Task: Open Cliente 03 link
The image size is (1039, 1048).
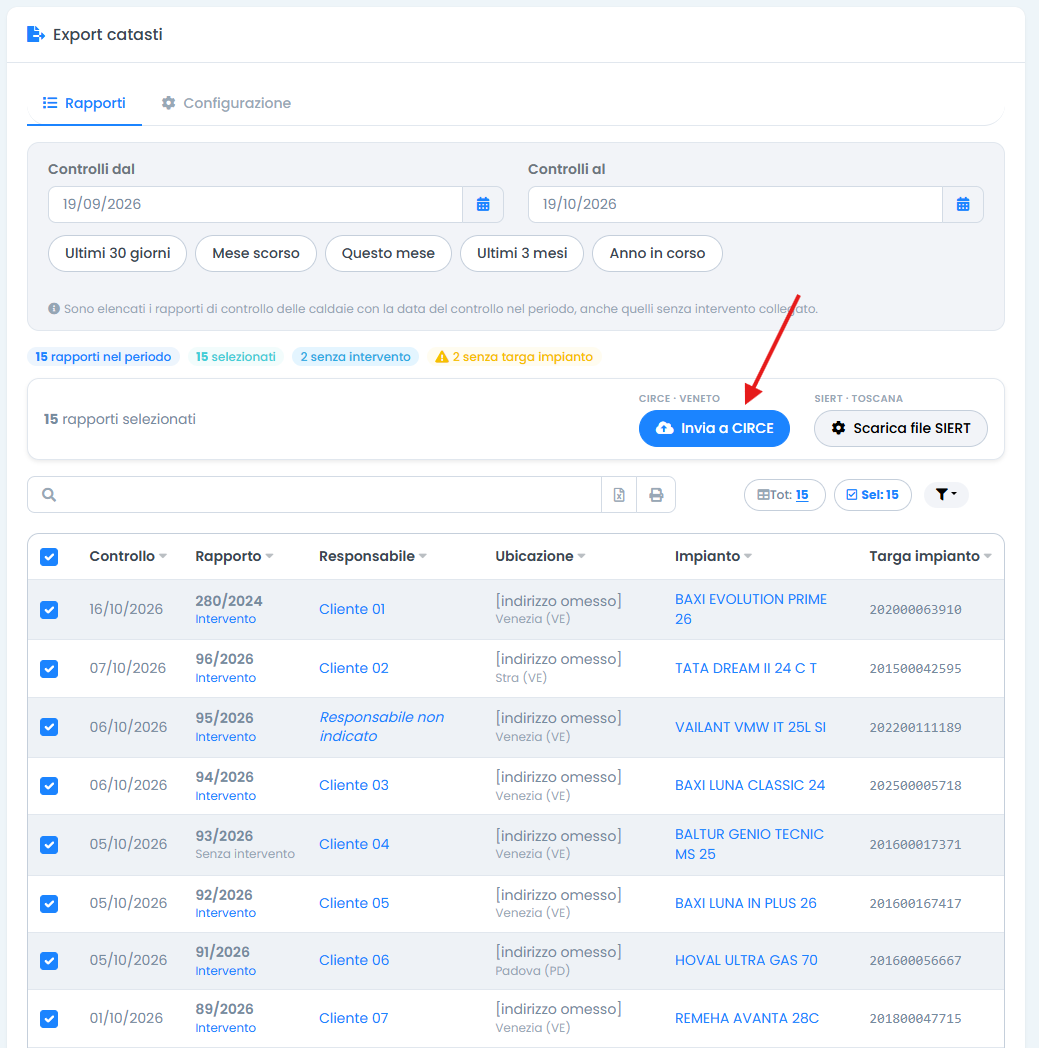Action: pyautogui.click(x=353, y=785)
